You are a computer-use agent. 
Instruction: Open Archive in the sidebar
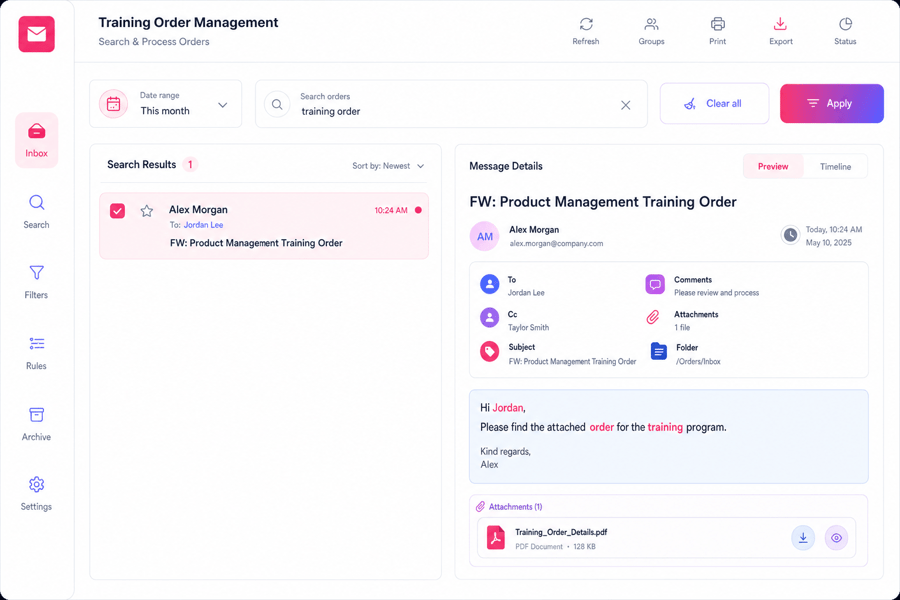pyautogui.click(x=36, y=424)
